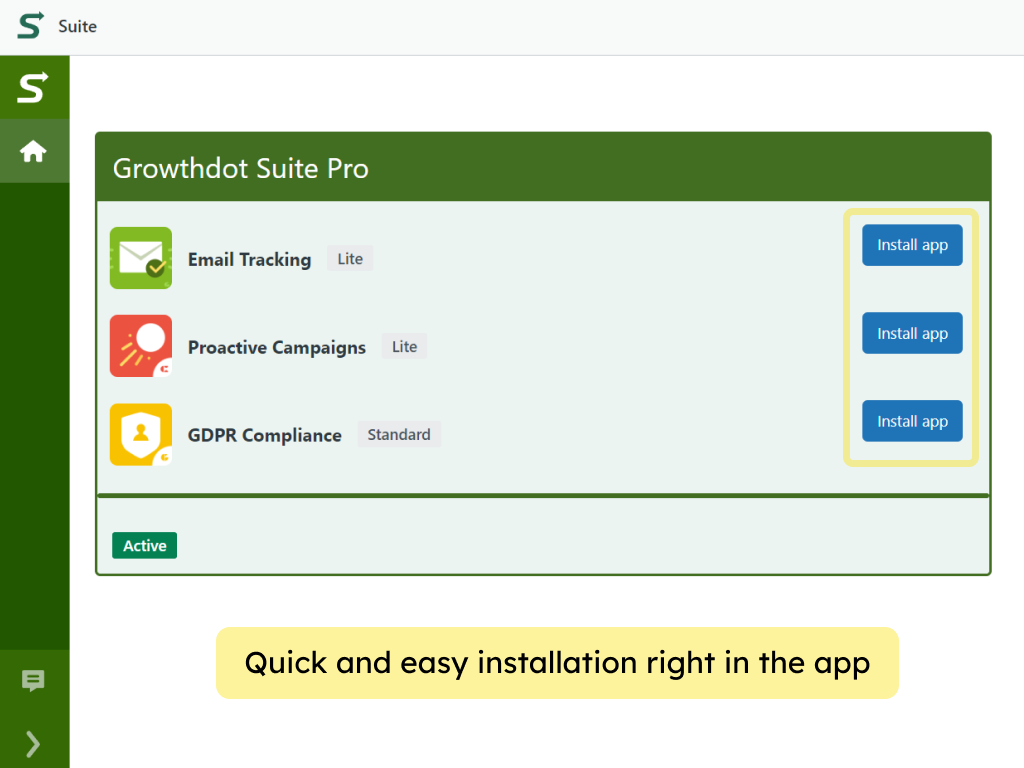The width and height of the screenshot is (1024, 768).
Task: Click the chat feedback icon near the sidebar bottom
Action: coord(34,682)
